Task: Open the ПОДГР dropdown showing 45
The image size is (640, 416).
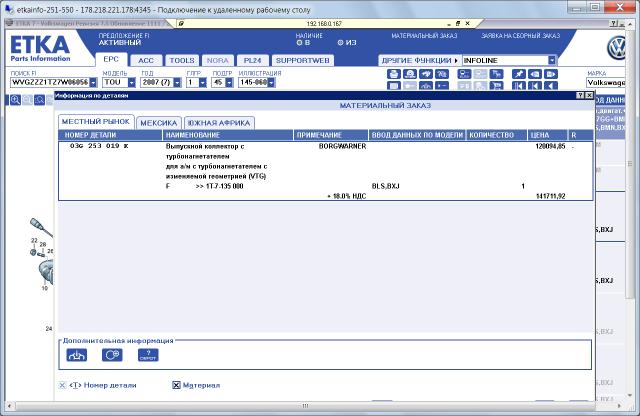Action: (229, 82)
